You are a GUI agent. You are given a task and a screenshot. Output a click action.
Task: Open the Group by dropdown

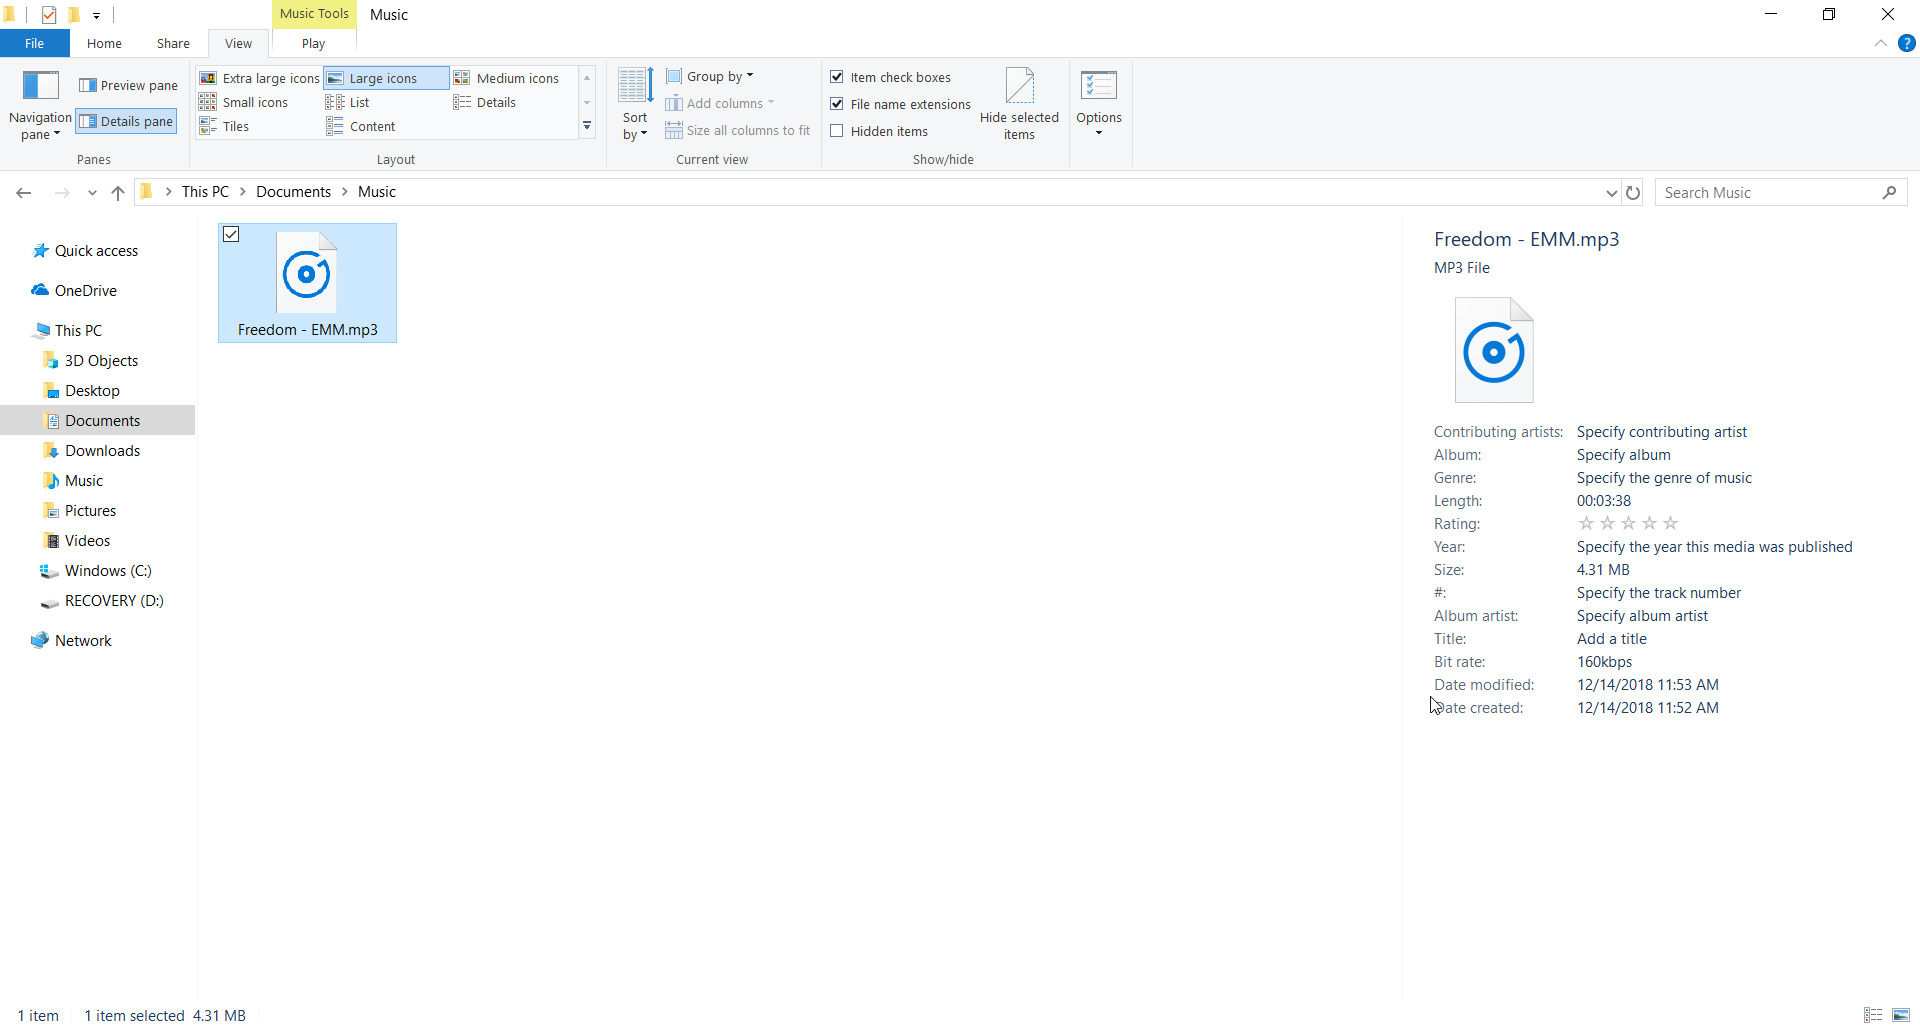(710, 76)
